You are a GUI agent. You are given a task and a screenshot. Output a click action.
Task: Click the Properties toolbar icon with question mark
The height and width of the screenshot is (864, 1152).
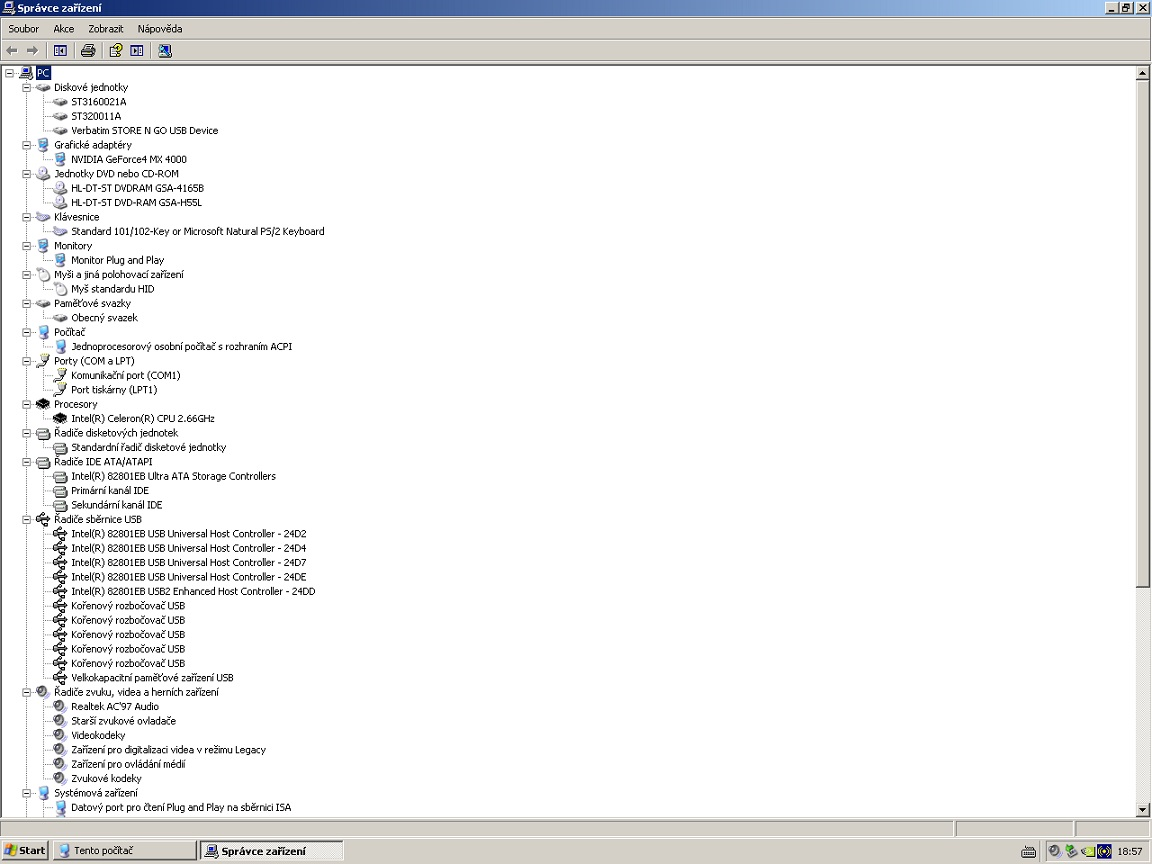point(115,51)
